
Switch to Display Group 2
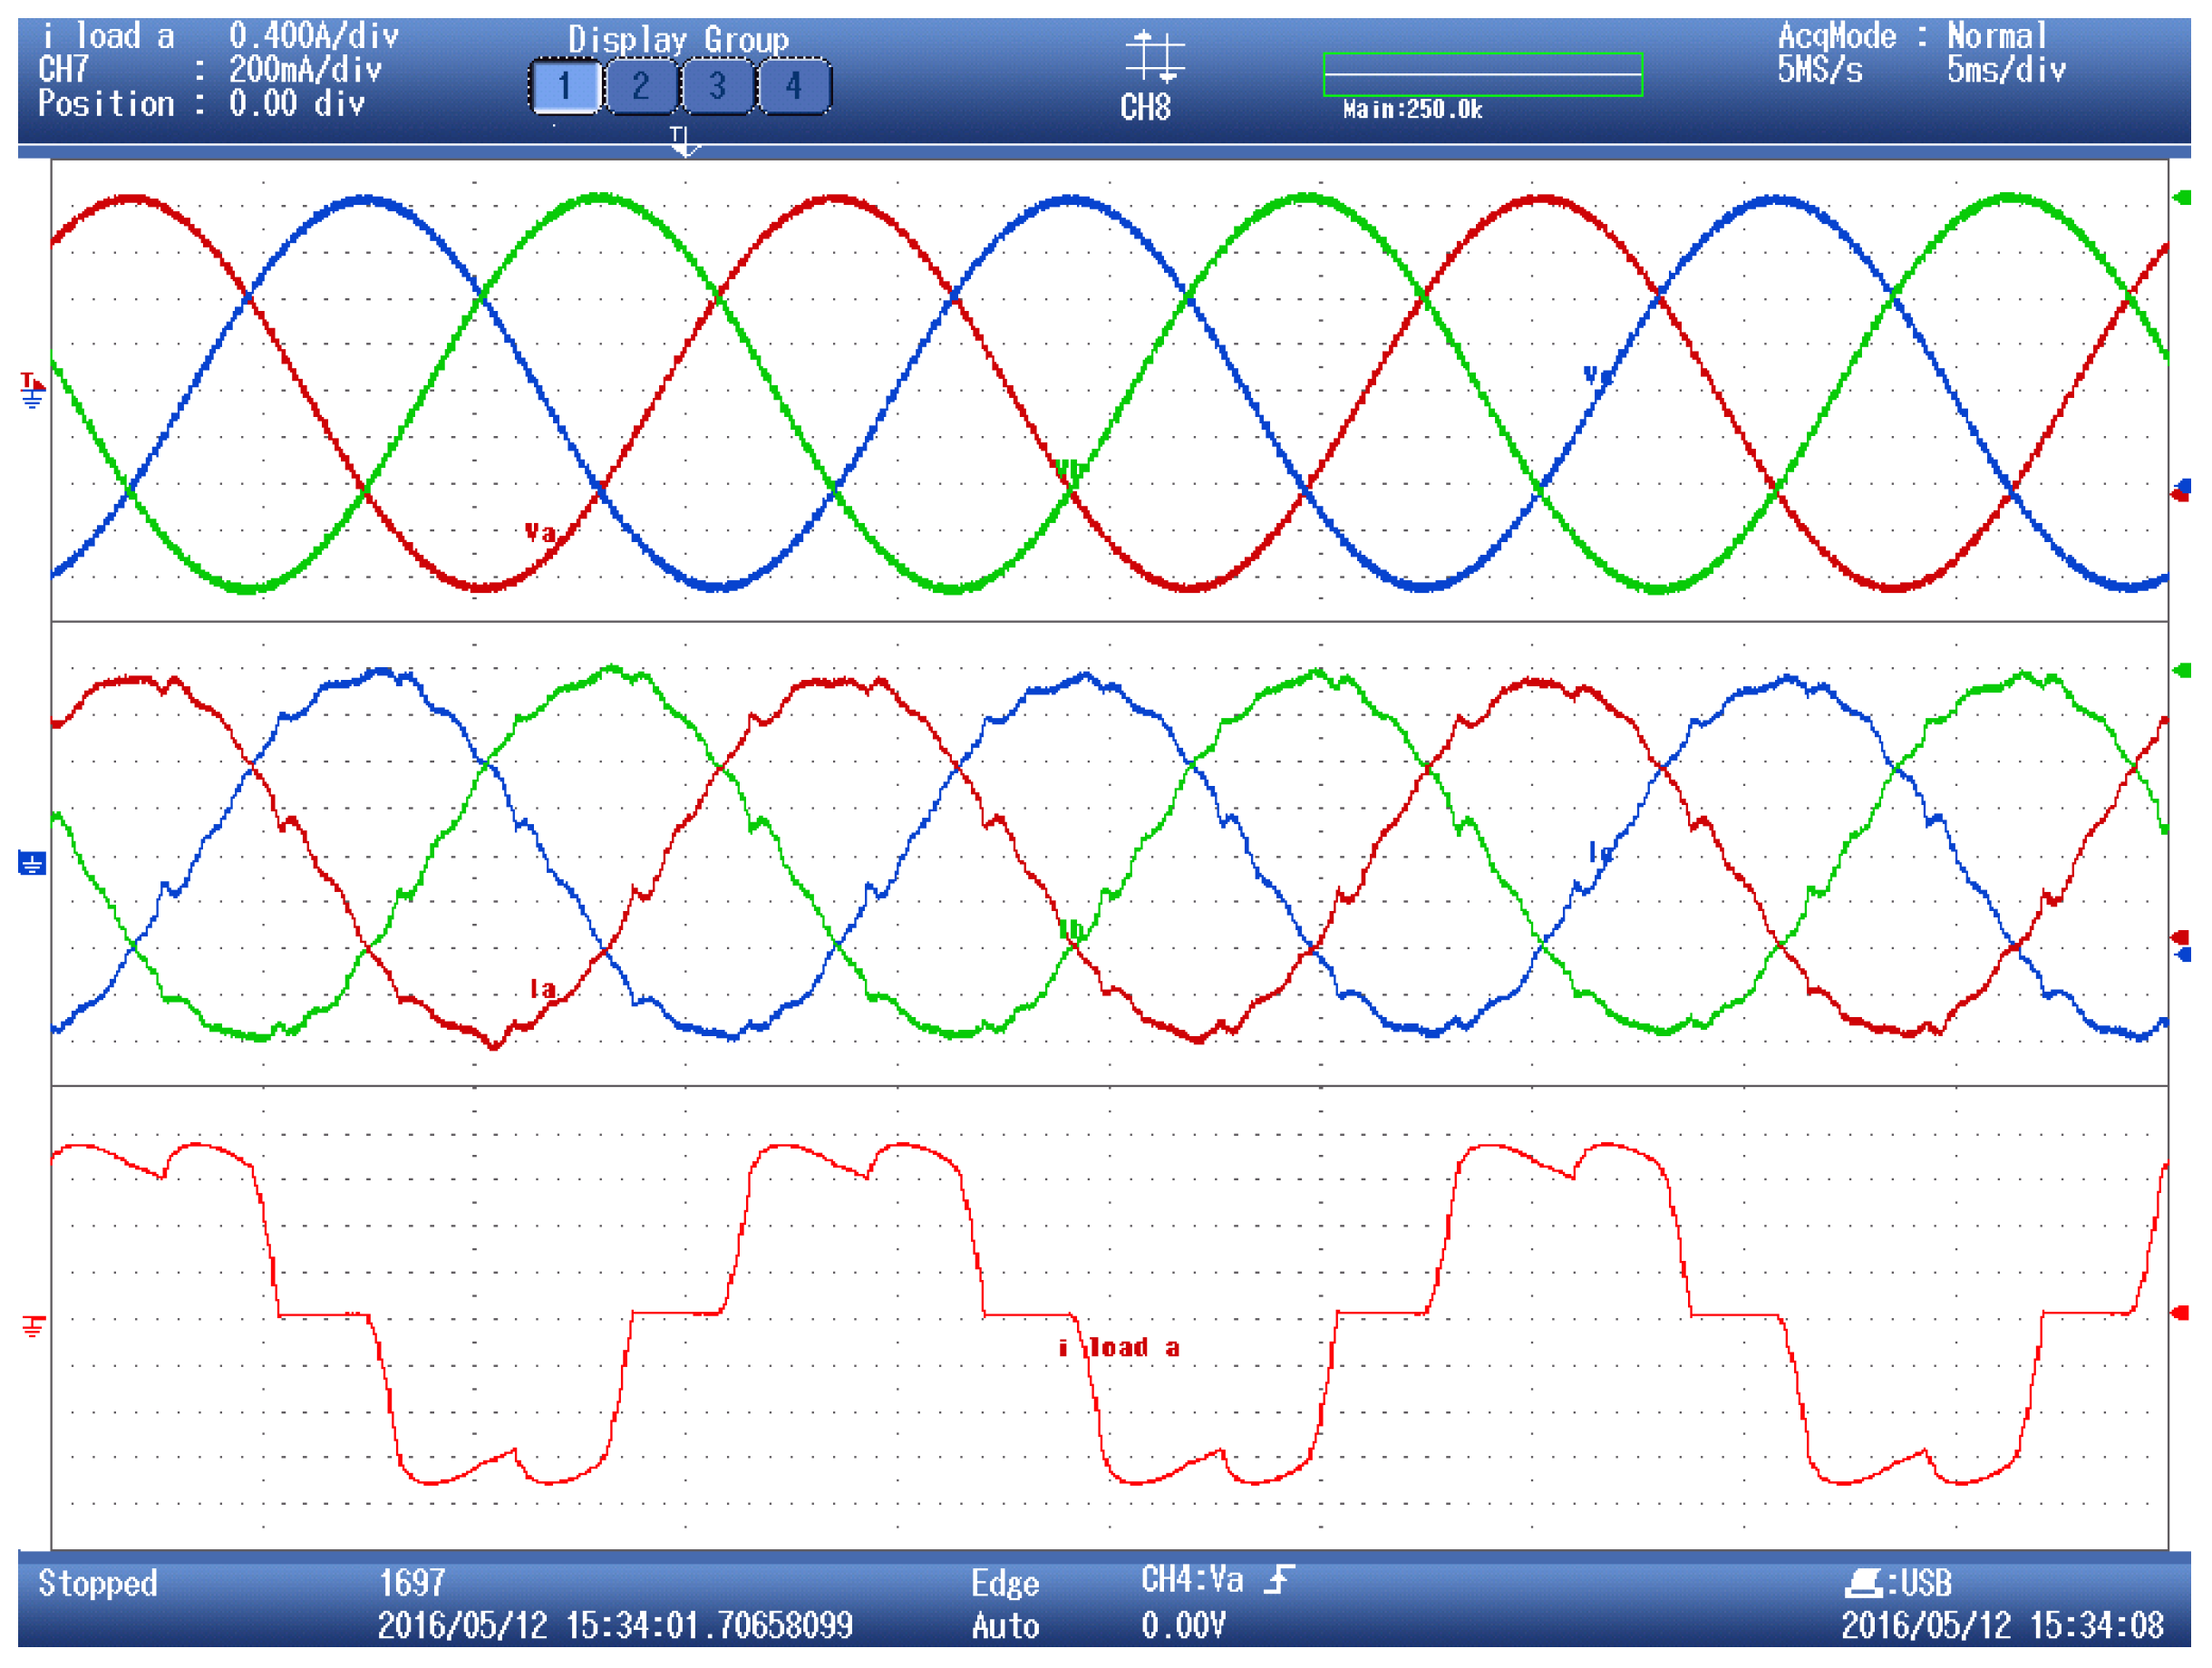641,87
